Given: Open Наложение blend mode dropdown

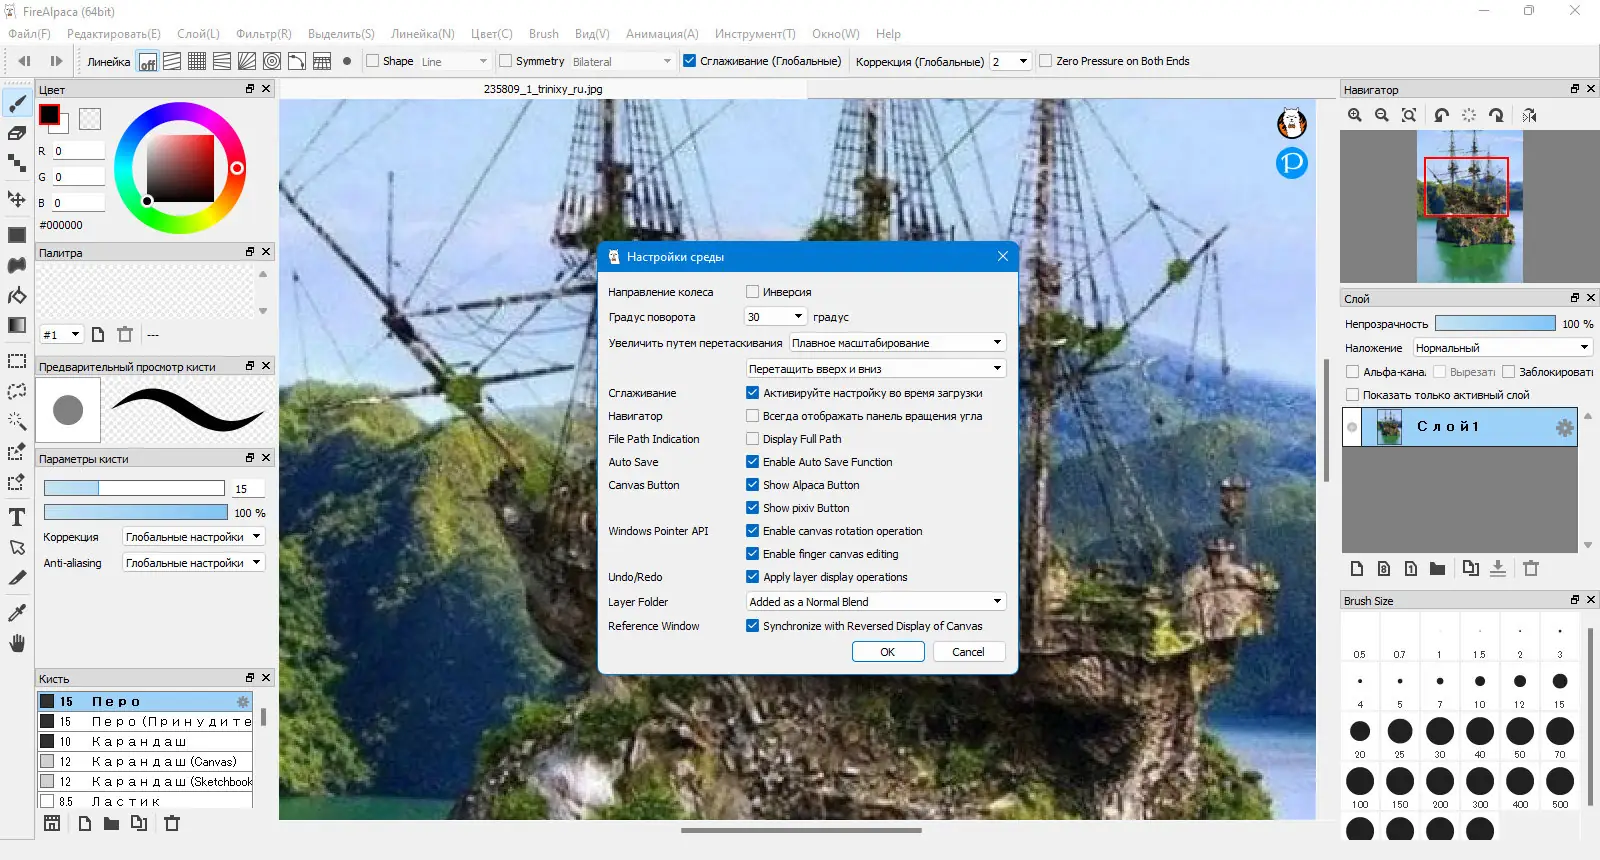Looking at the screenshot, I should click(1503, 348).
